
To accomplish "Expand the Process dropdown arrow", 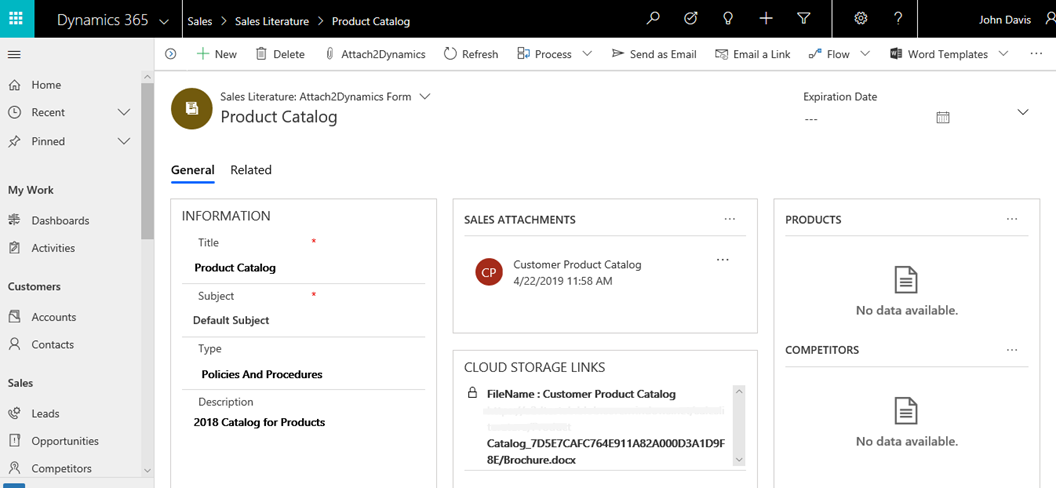I will coord(587,54).
